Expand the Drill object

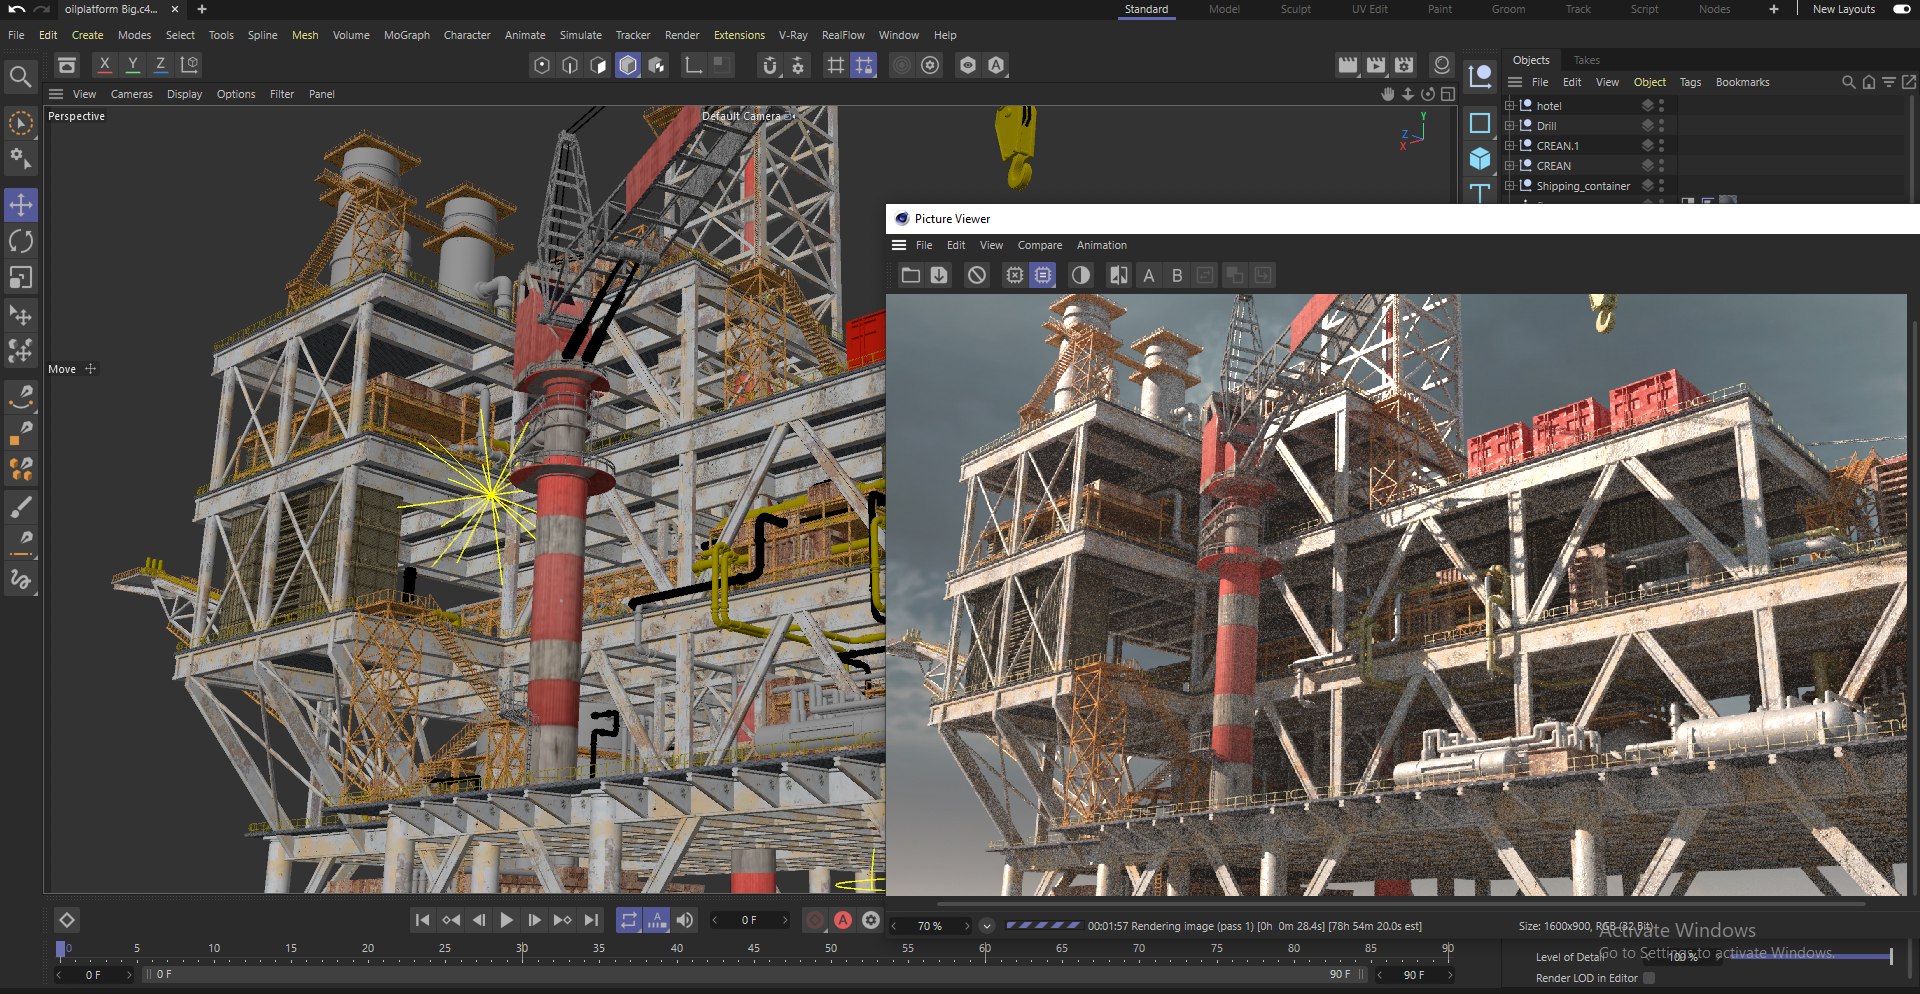(1510, 125)
